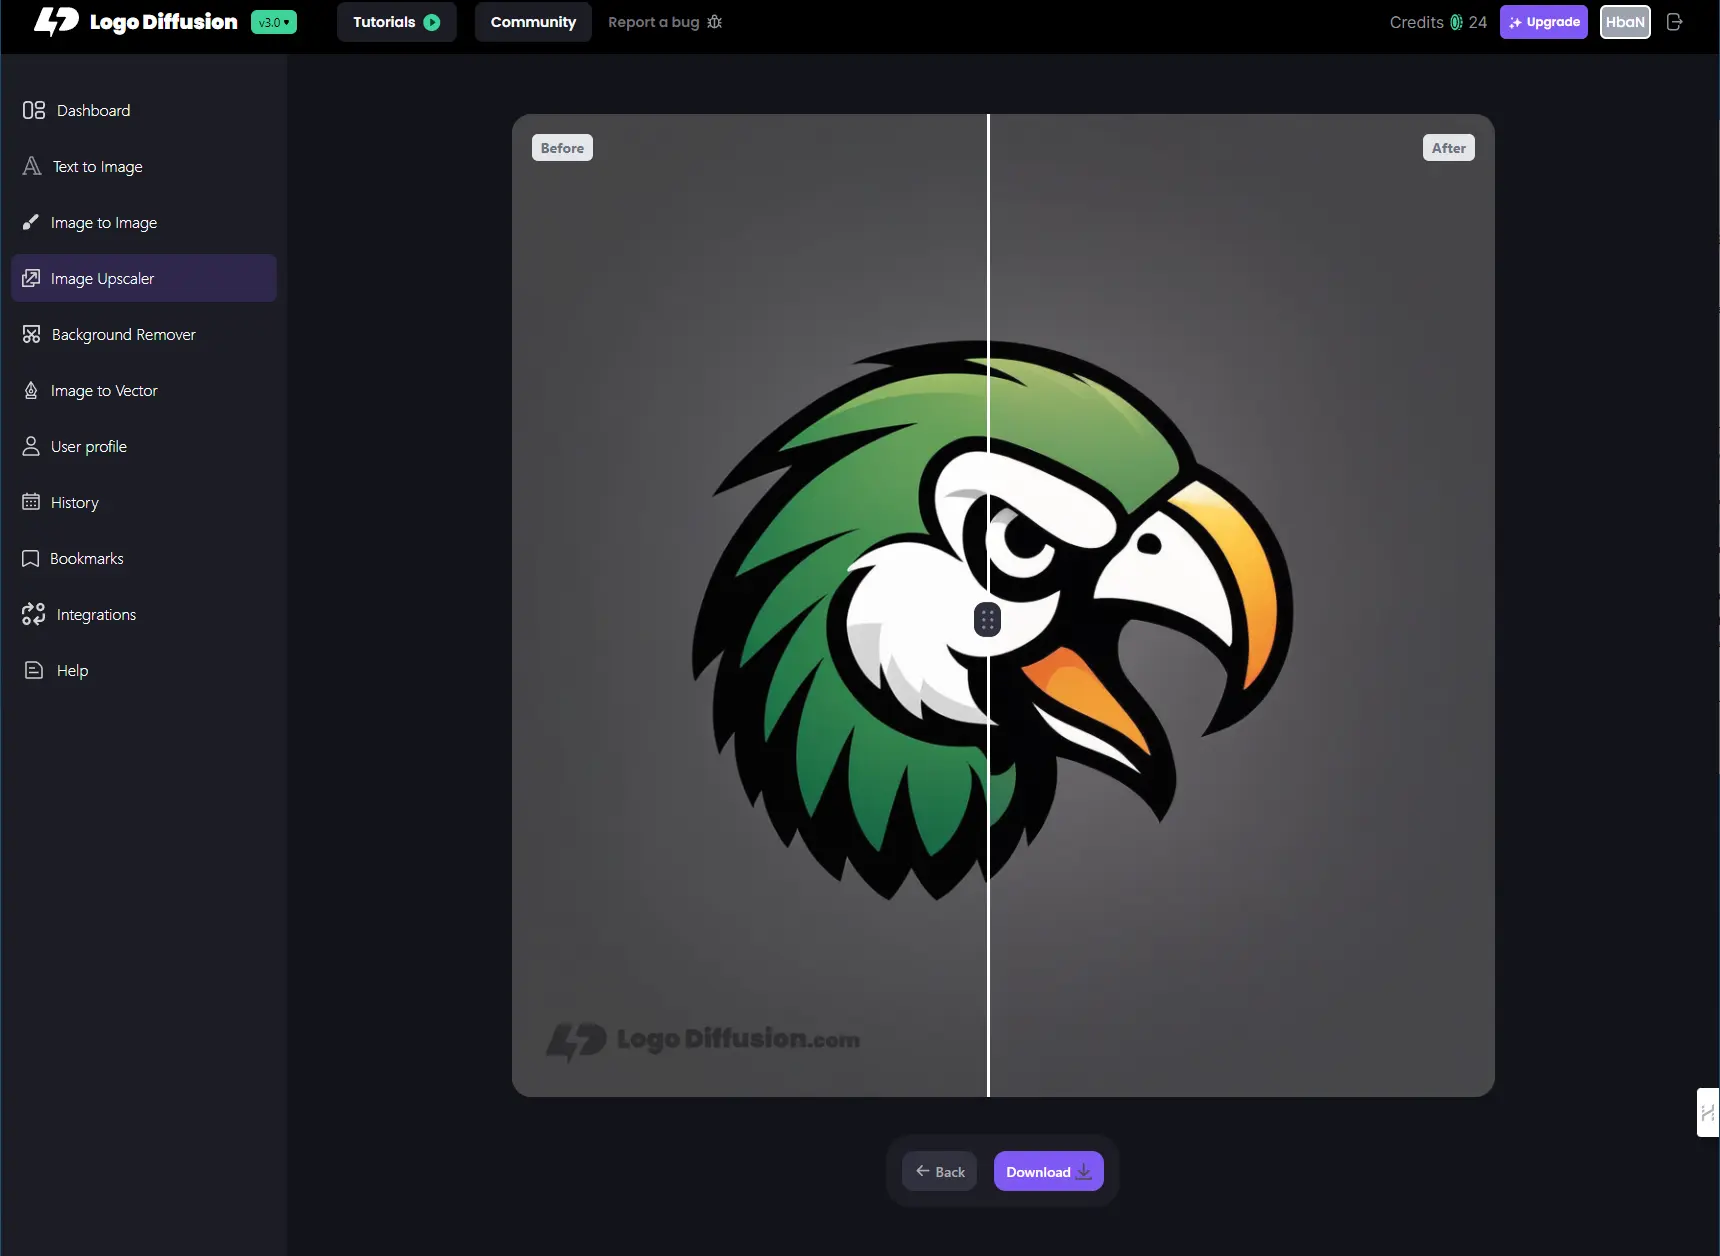Open Bookmarks from the sidebar
The height and width of the screenshot is (1256, 1720).
(x=144, y=558)
